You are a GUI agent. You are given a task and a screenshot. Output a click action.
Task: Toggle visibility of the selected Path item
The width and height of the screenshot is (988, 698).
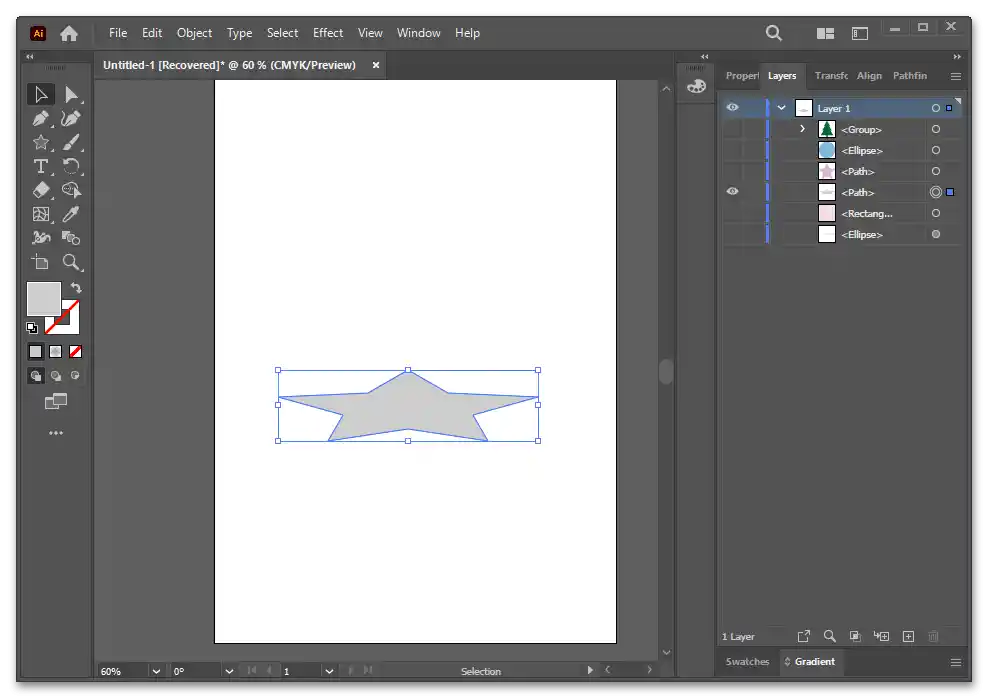732,192
